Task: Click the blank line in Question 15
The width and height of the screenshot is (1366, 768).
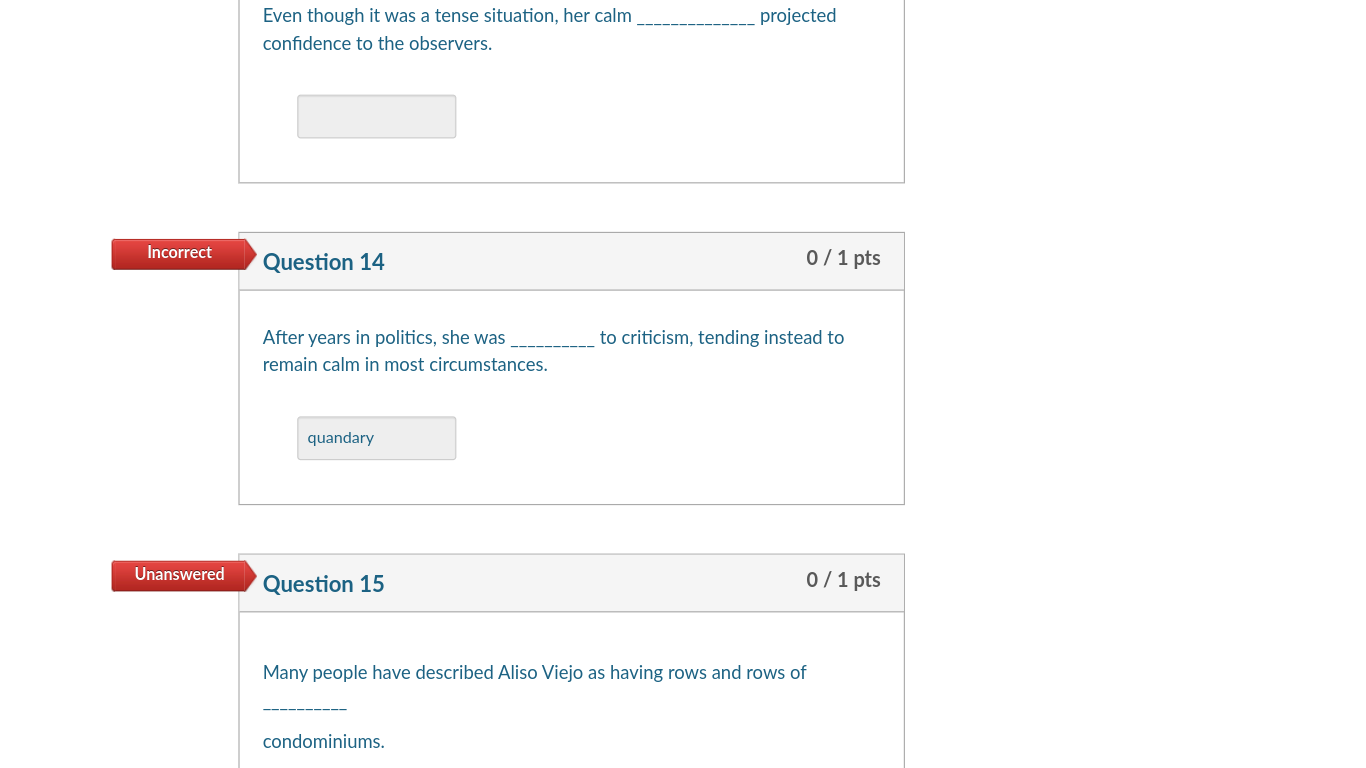Action: [x=305, y=707]
